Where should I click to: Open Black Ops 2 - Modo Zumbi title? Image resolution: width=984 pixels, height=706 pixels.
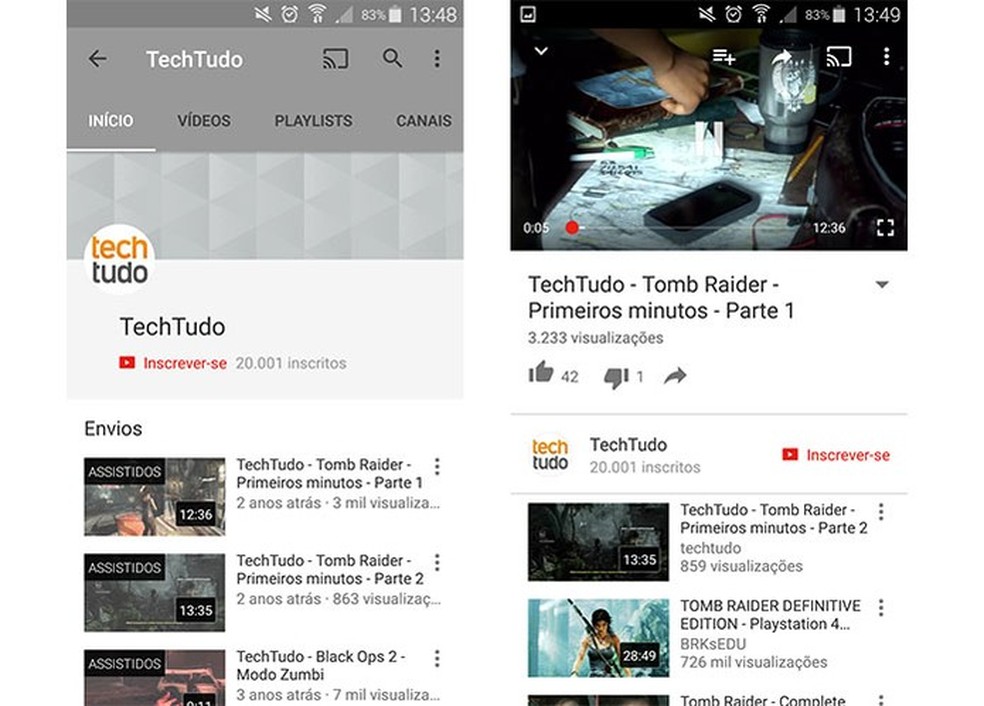click(320, 666)
